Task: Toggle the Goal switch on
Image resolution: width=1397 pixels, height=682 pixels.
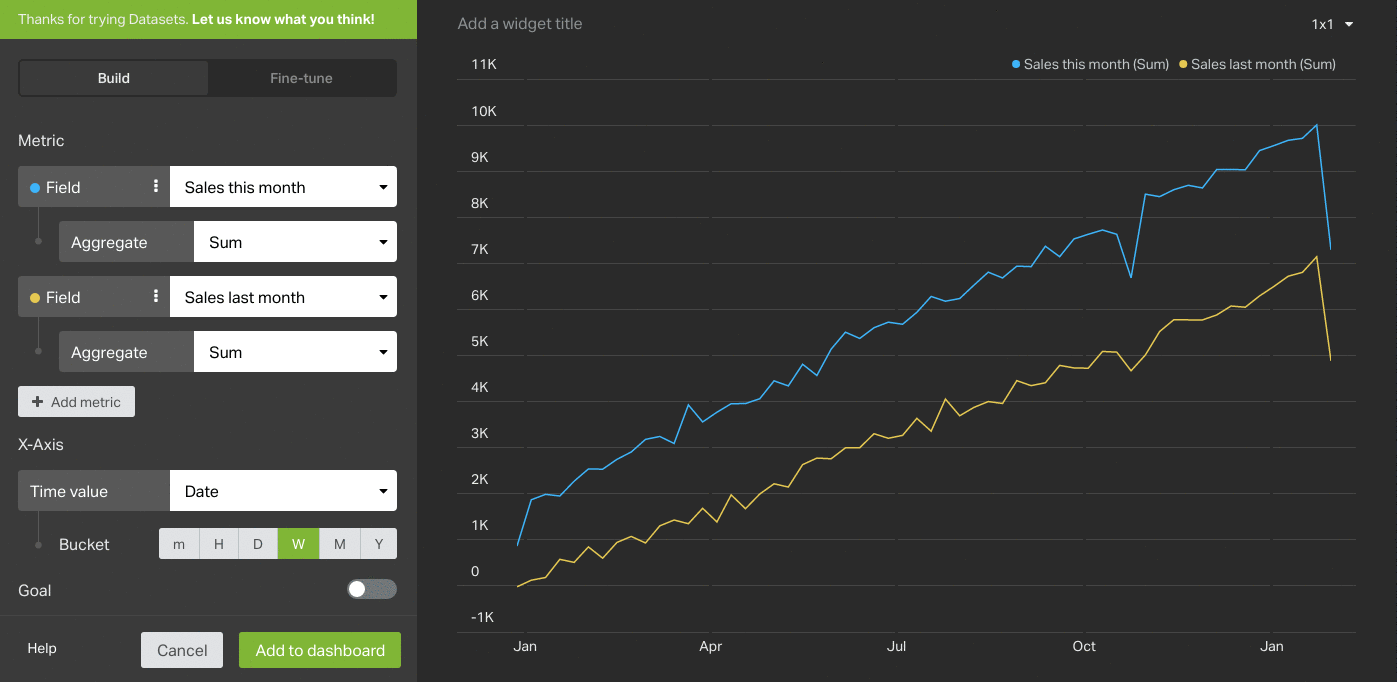Action: 372,589
